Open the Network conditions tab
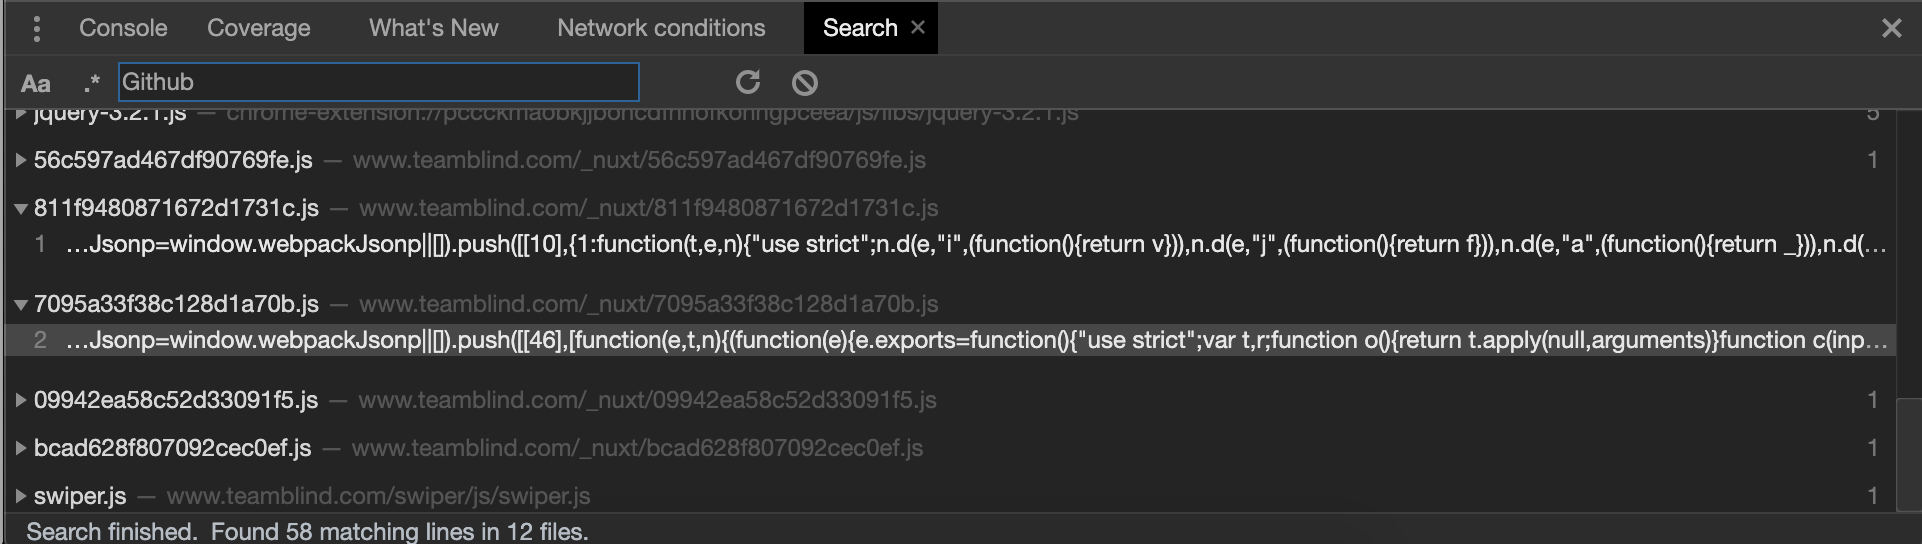1922x544 pixels. point(661,28)
